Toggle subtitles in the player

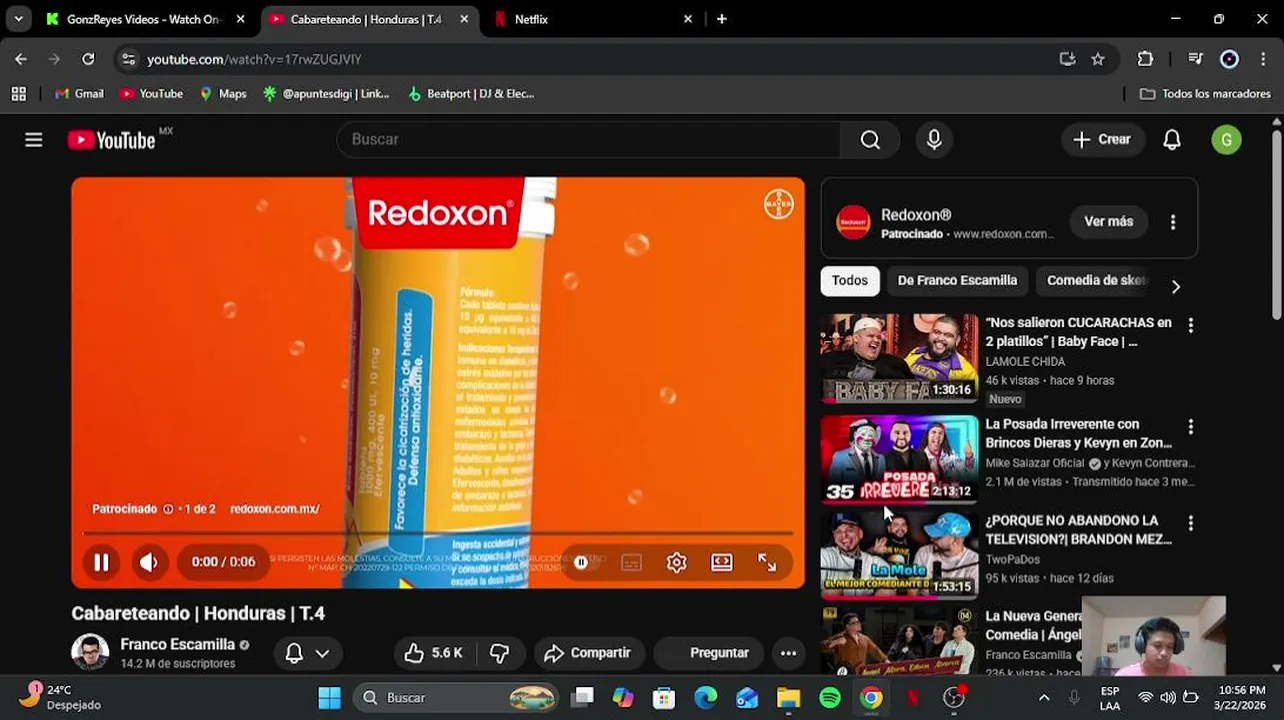(x=631, y=563)
